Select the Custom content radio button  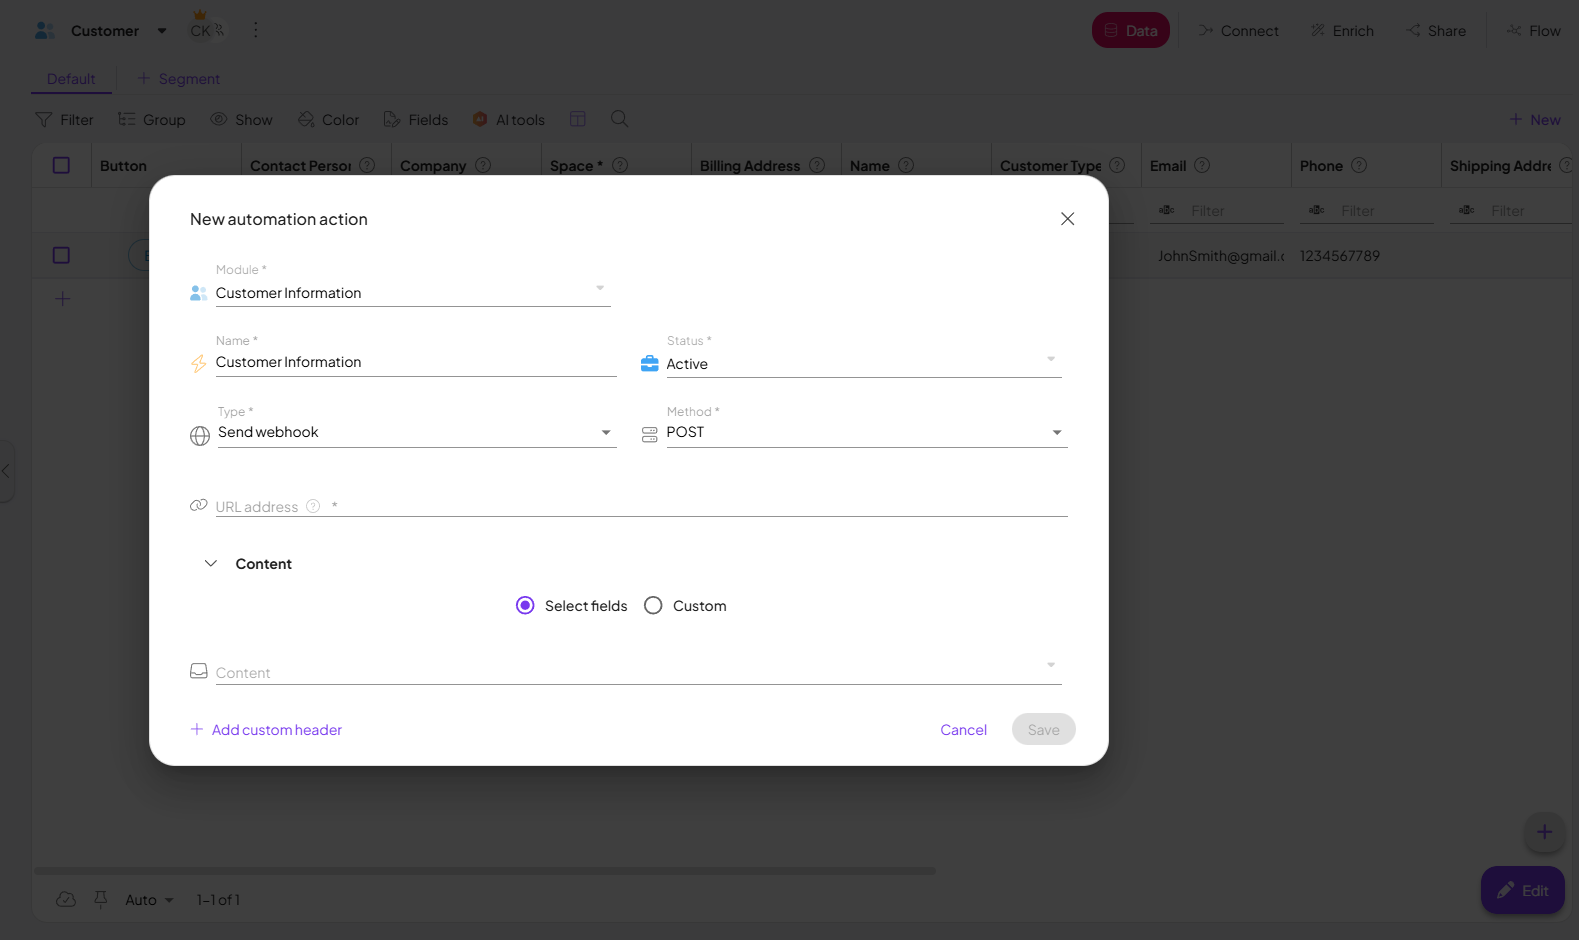click(x=653, y=606)
